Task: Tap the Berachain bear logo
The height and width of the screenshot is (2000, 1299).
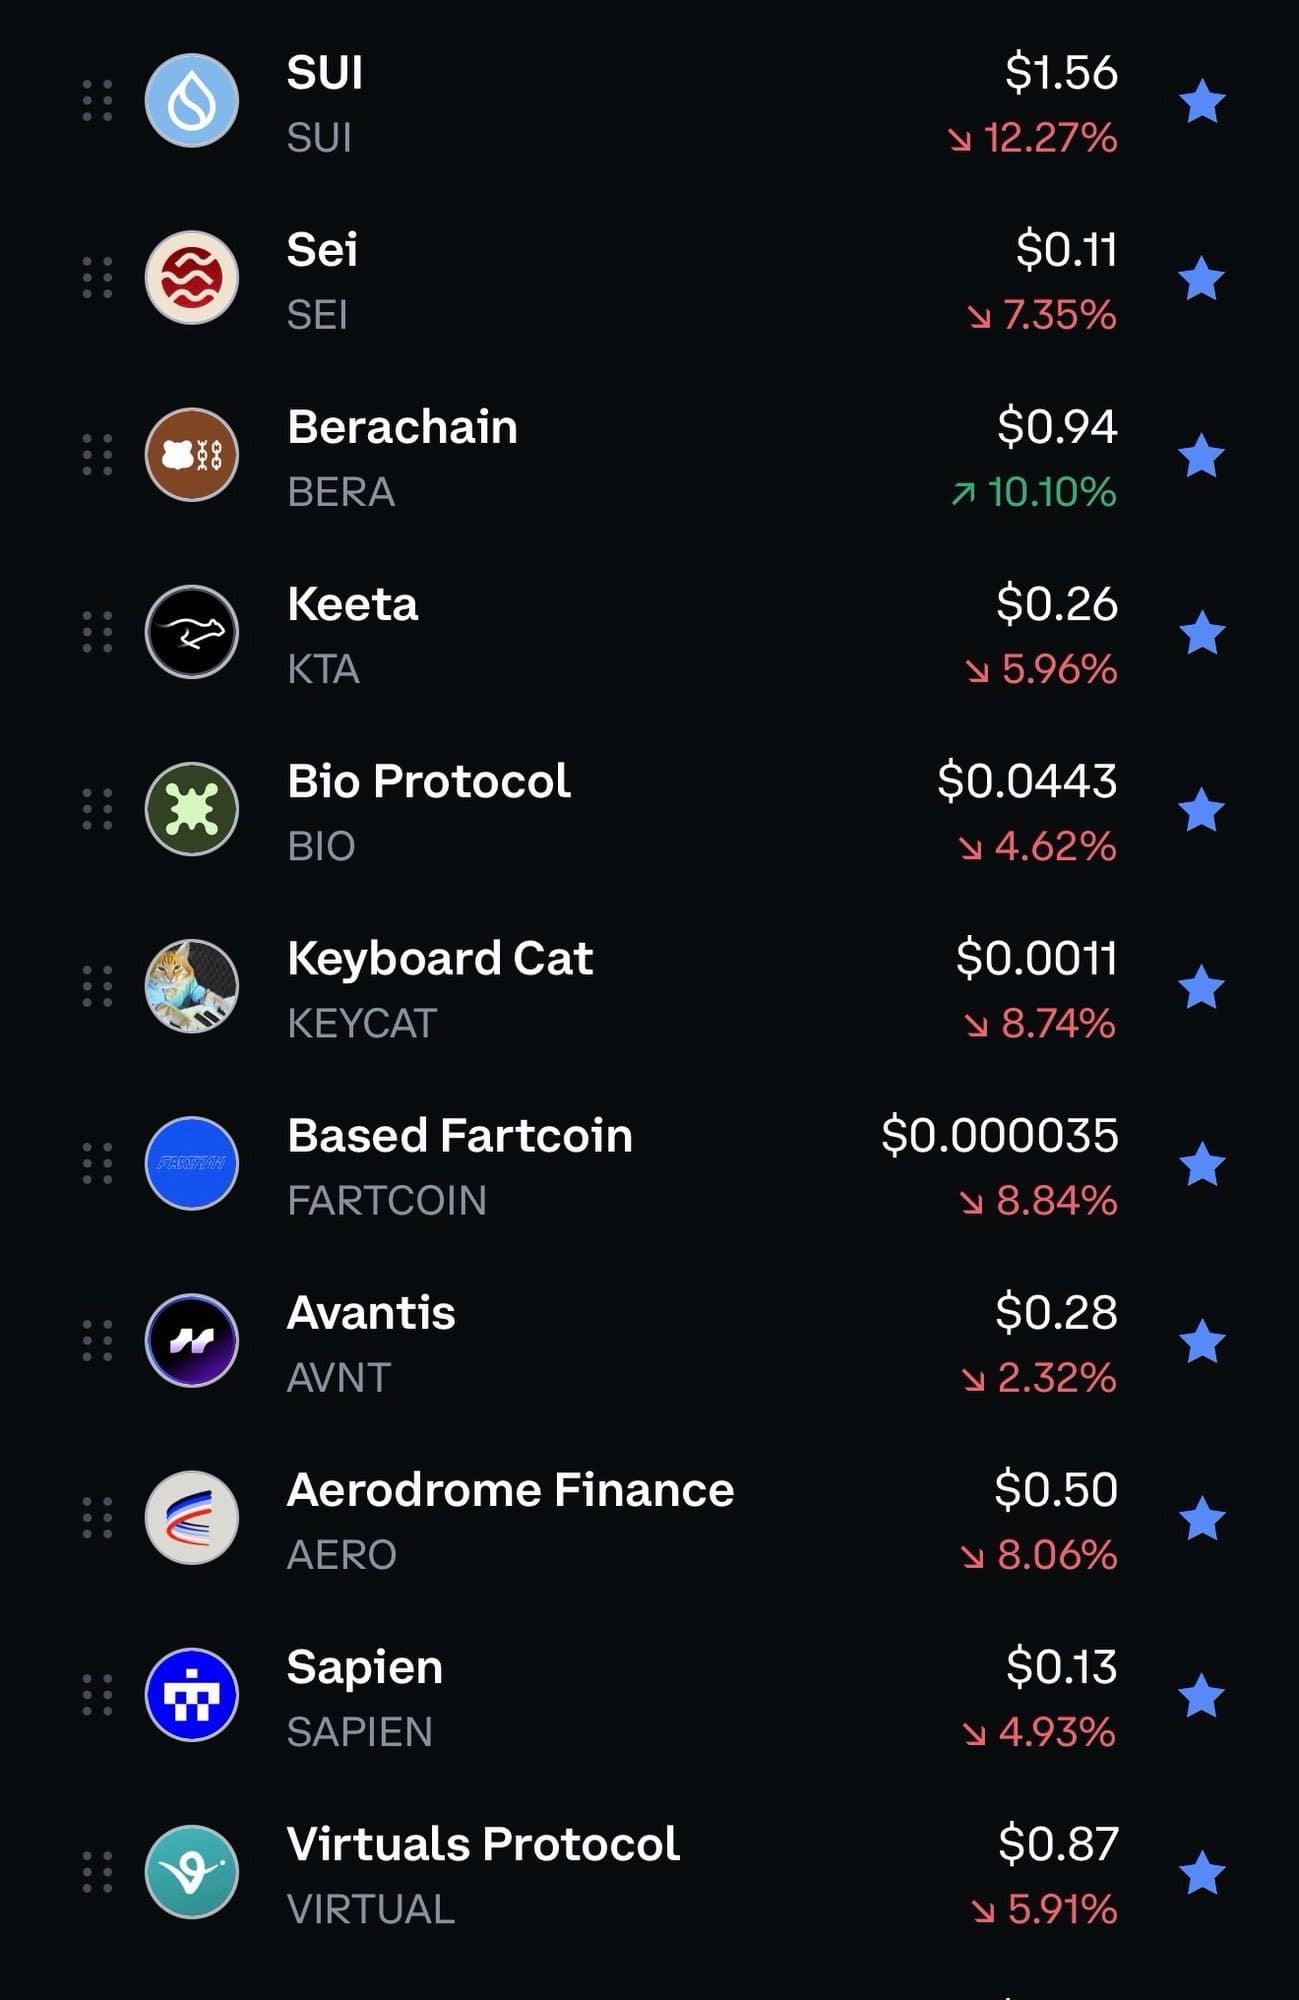Action: pos(192,455)
